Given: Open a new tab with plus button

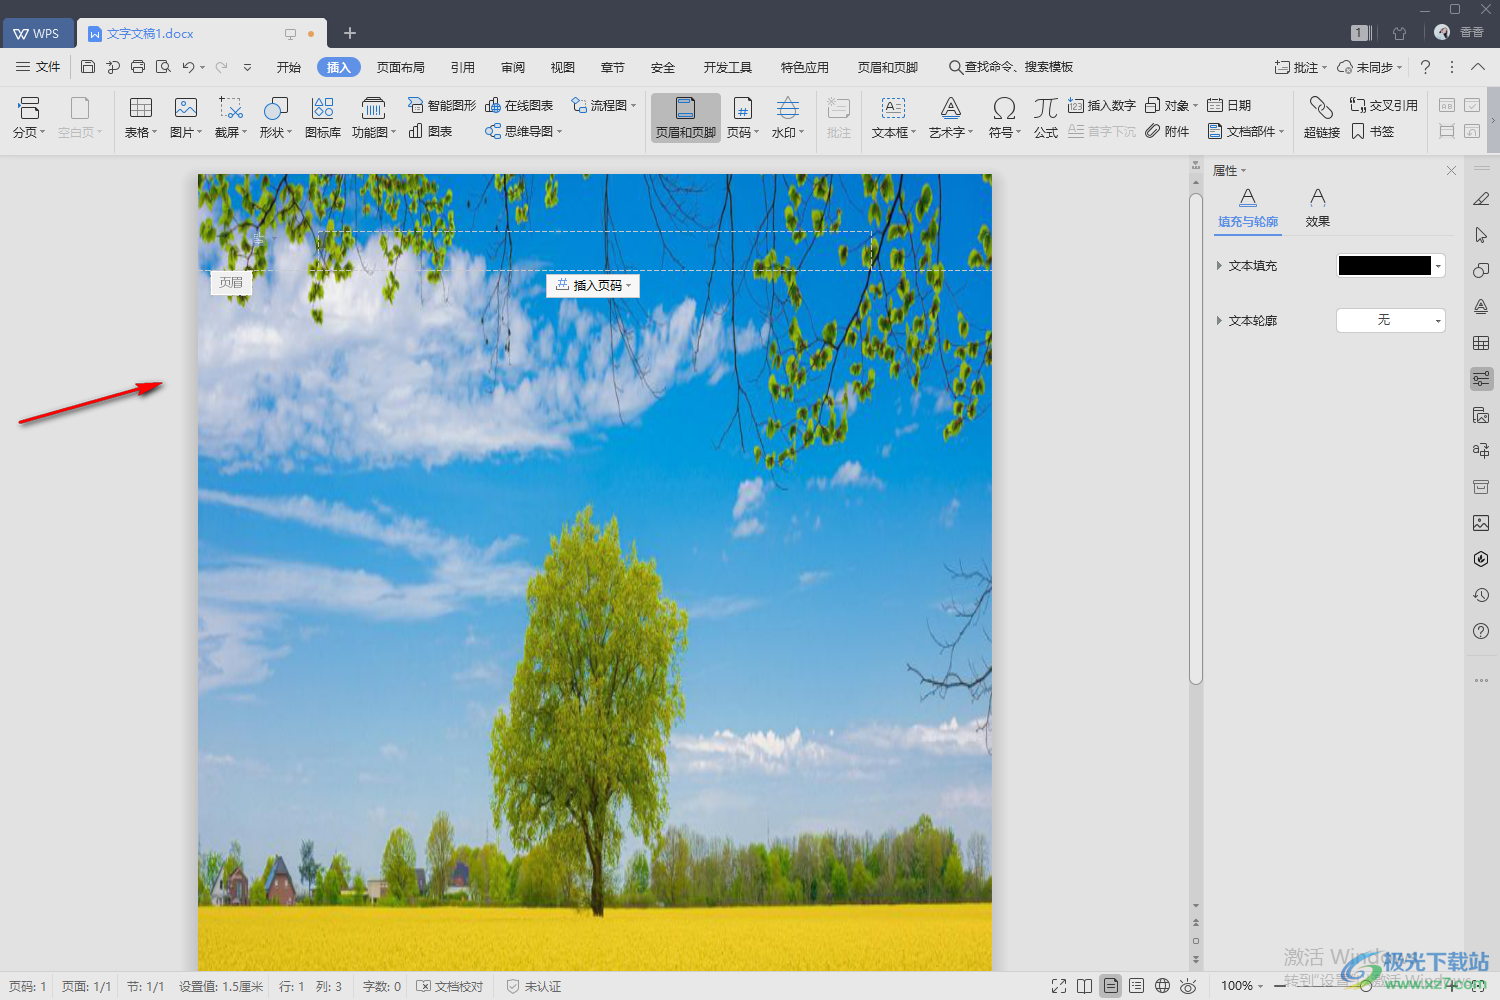Looking at the screenshot, I should point(350,33).
